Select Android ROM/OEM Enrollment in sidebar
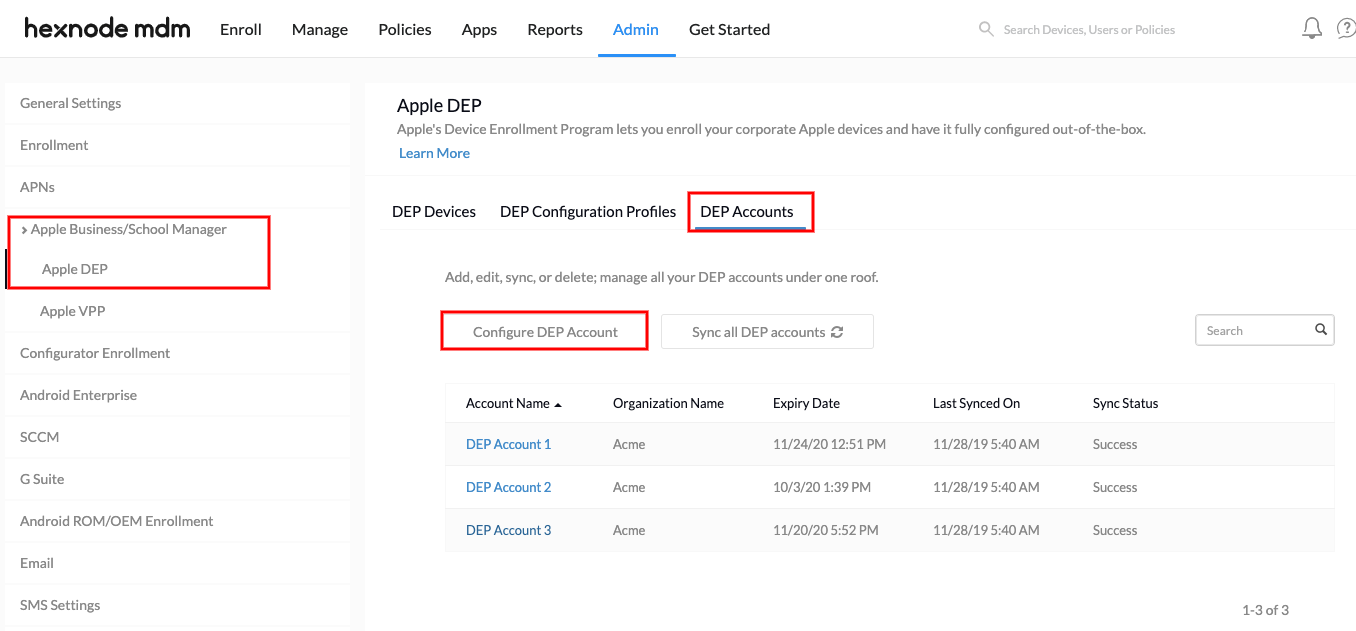1356x631 pixels. point(178,521)
